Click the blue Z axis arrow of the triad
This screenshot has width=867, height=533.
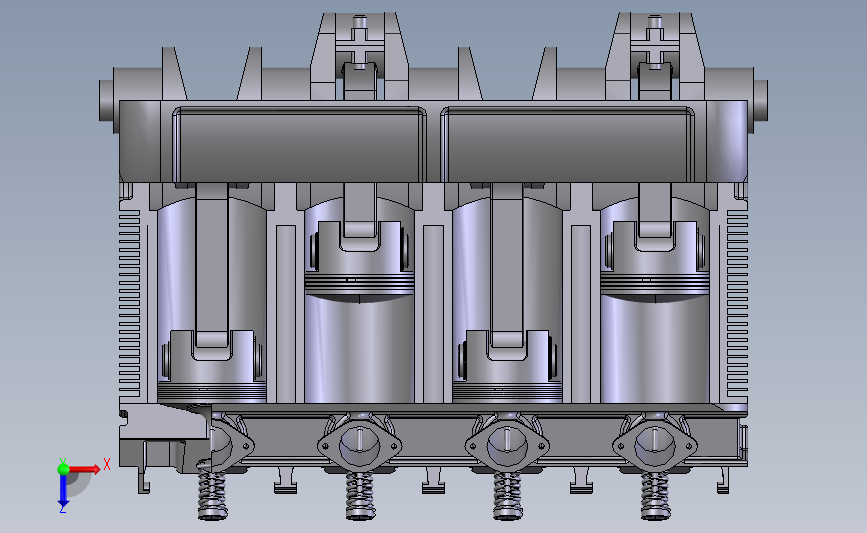pyautogui.click(x=63, y=490)
